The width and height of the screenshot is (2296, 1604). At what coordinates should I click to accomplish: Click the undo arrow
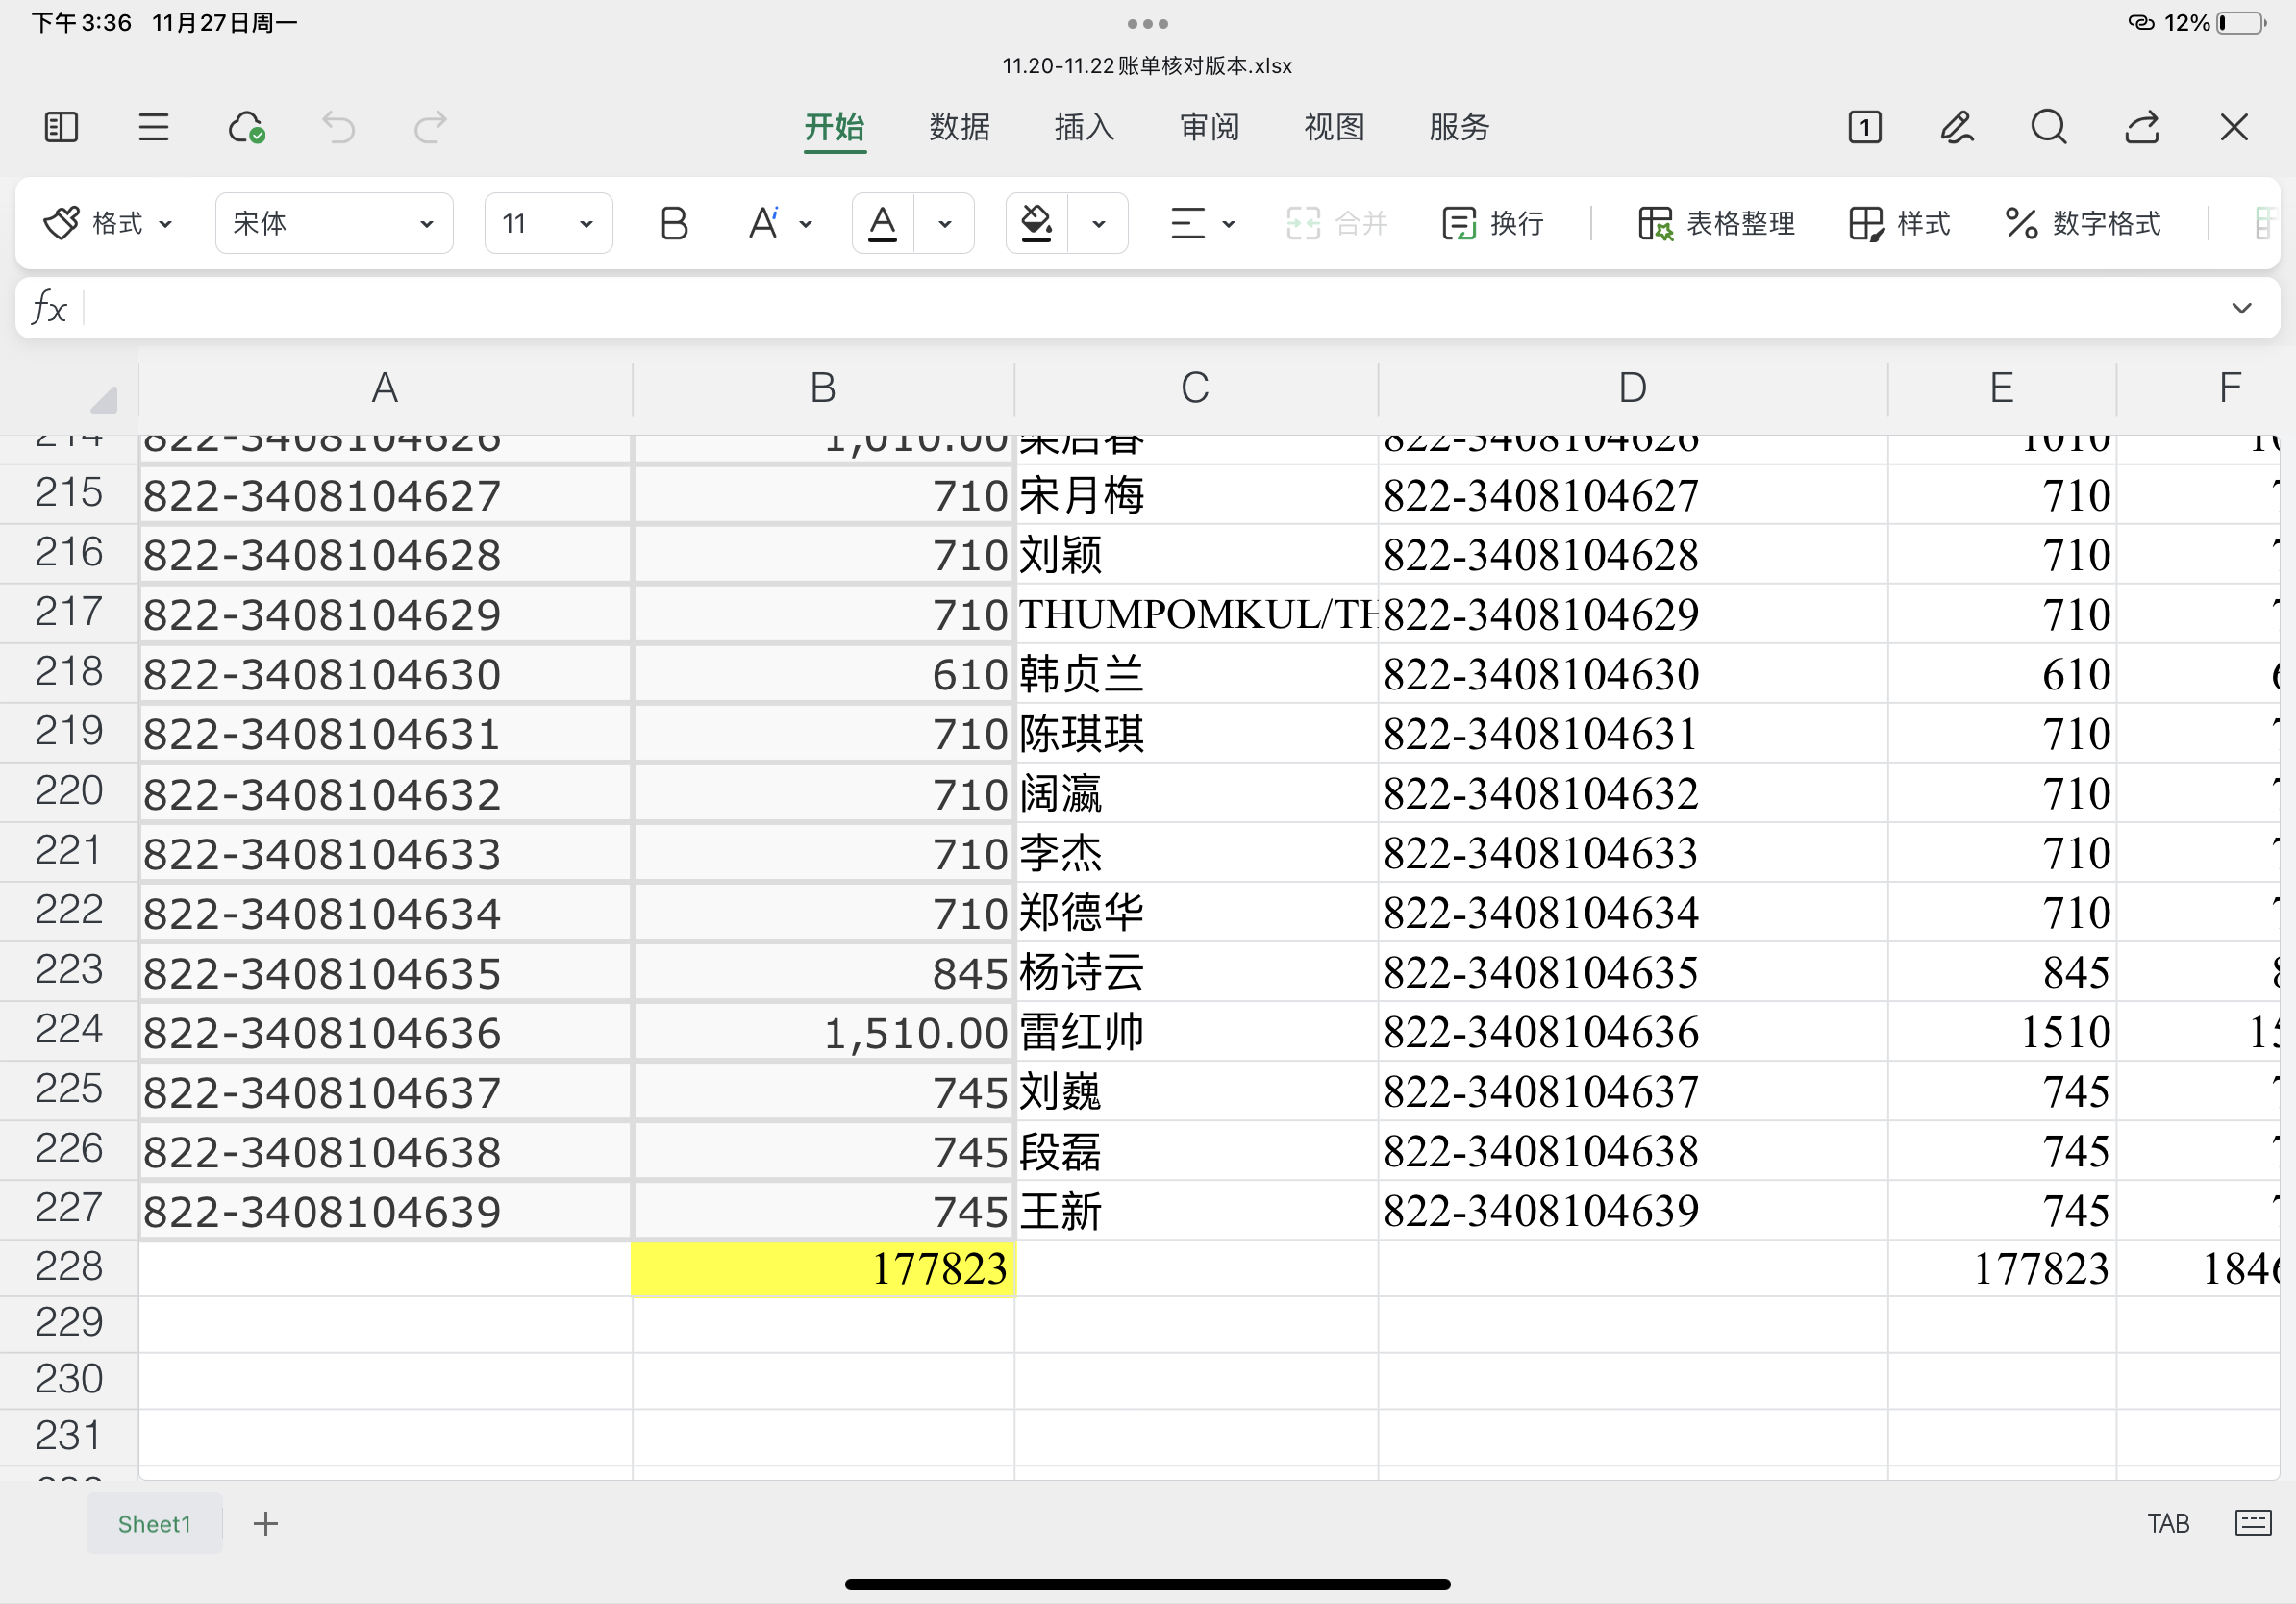tap(338, 127)
